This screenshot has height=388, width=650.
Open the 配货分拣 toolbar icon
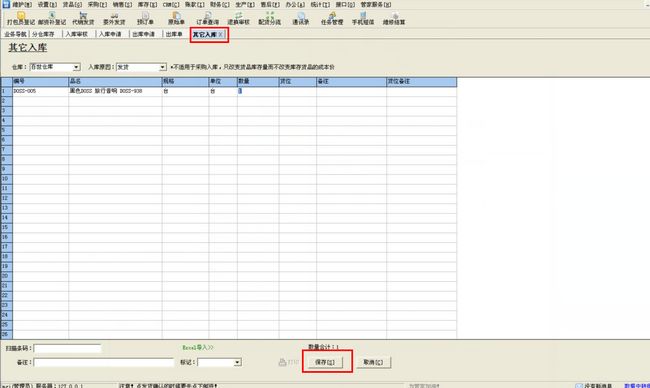269,19
